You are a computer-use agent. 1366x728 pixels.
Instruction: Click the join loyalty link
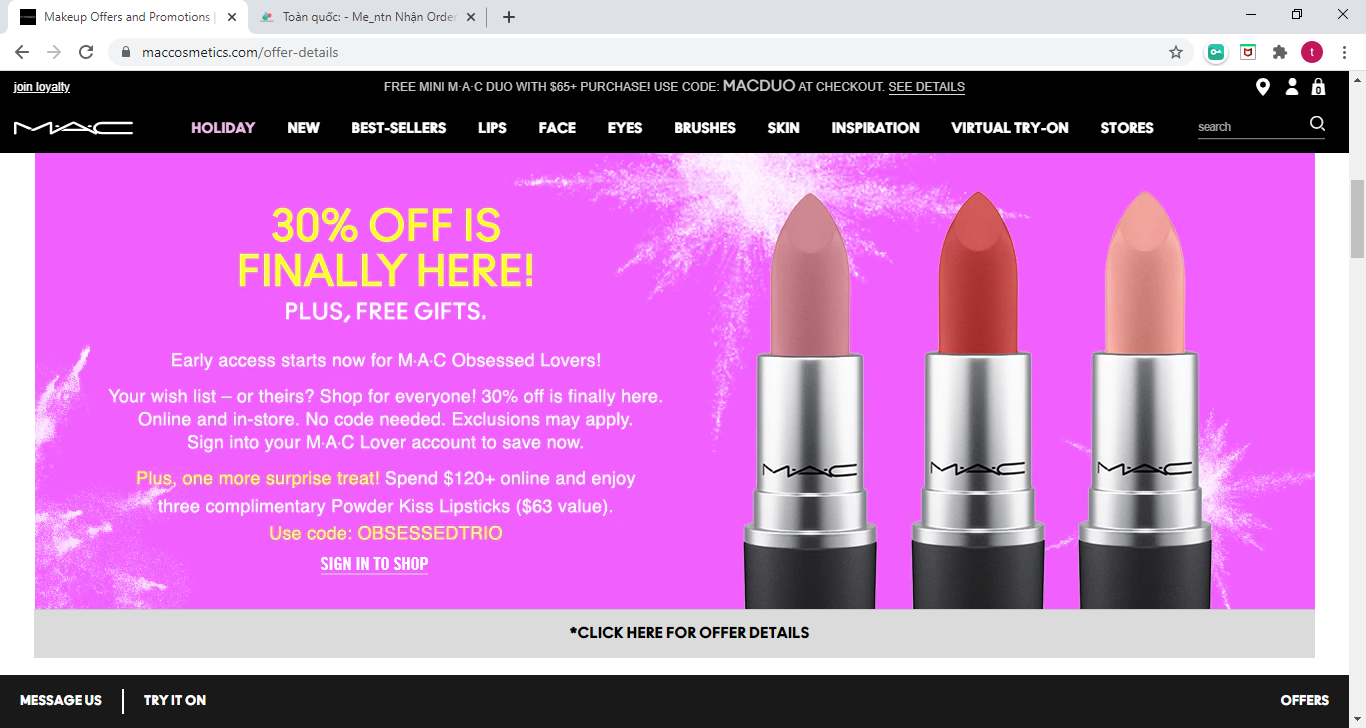[x=42, y=87]
